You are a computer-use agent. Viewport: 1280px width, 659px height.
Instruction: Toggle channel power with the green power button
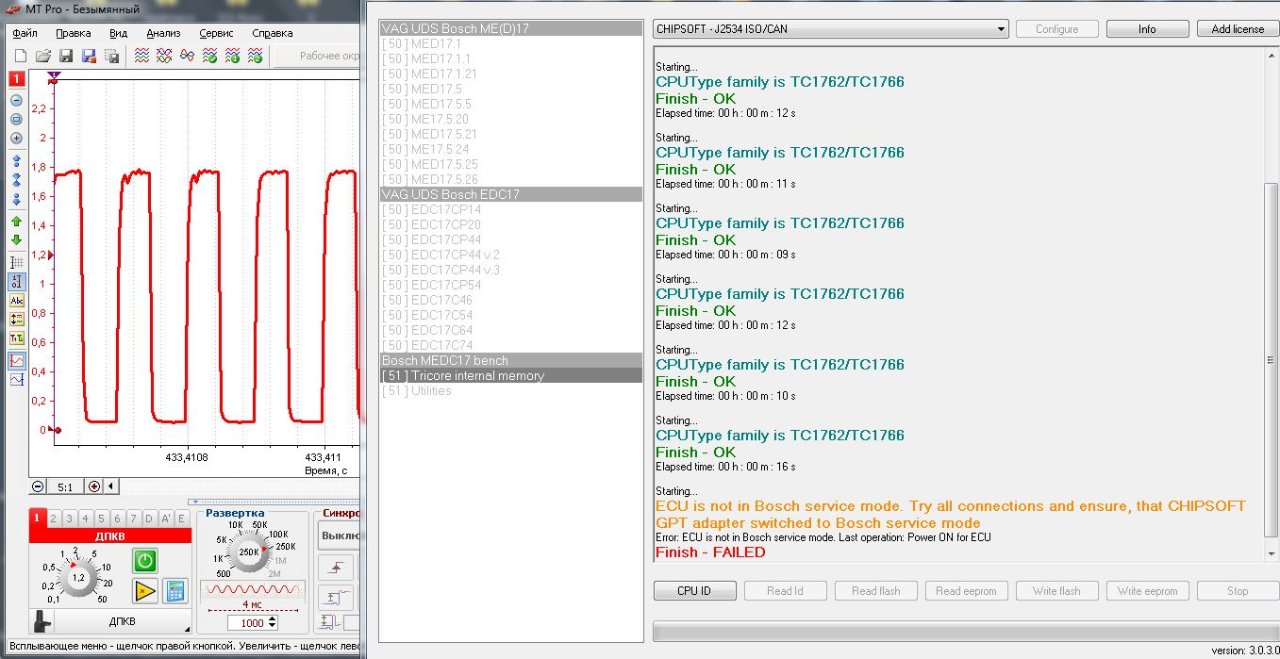(x=145, y=560)
